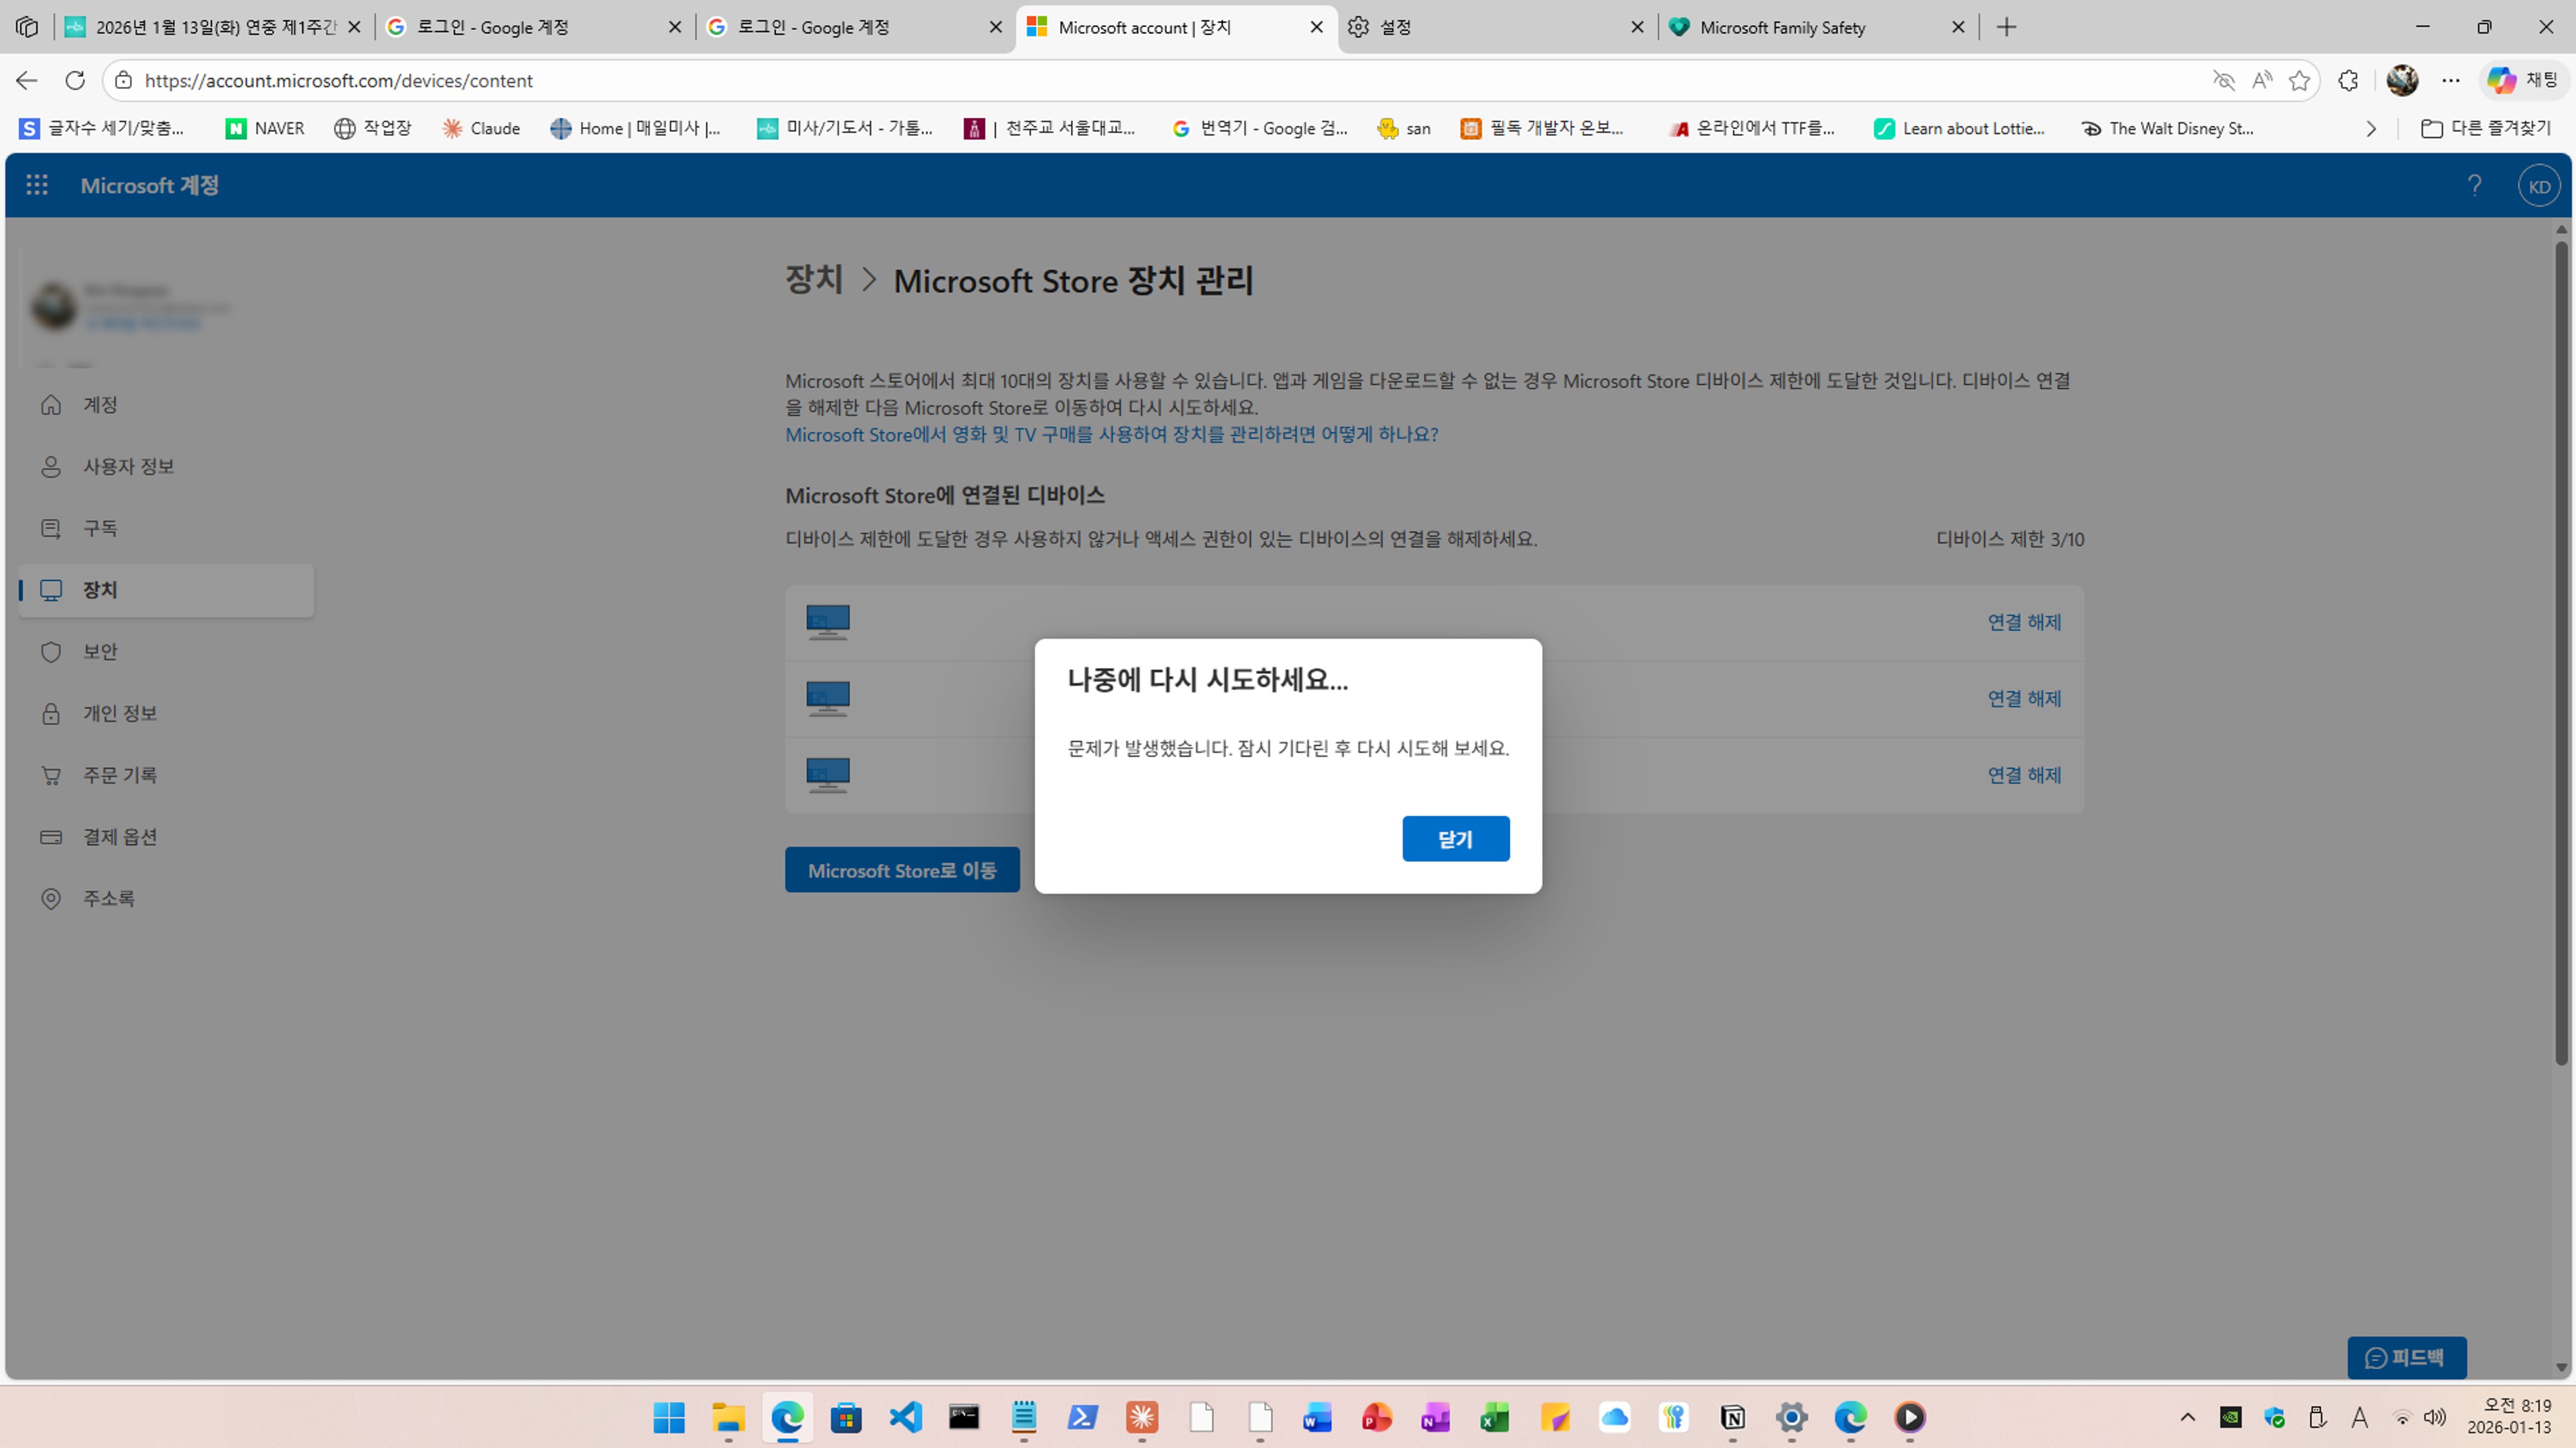Open the Microsoft app launcher grid
The width and height of the screenshot is (2576, 1448).
point(37,184)
